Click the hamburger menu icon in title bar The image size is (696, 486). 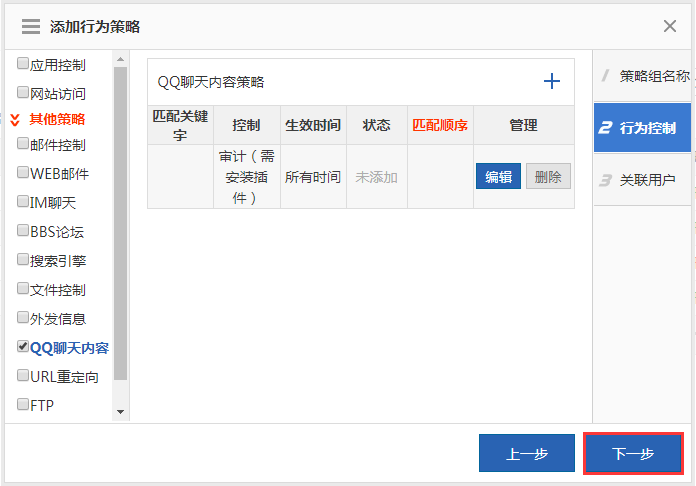(31, 27)
